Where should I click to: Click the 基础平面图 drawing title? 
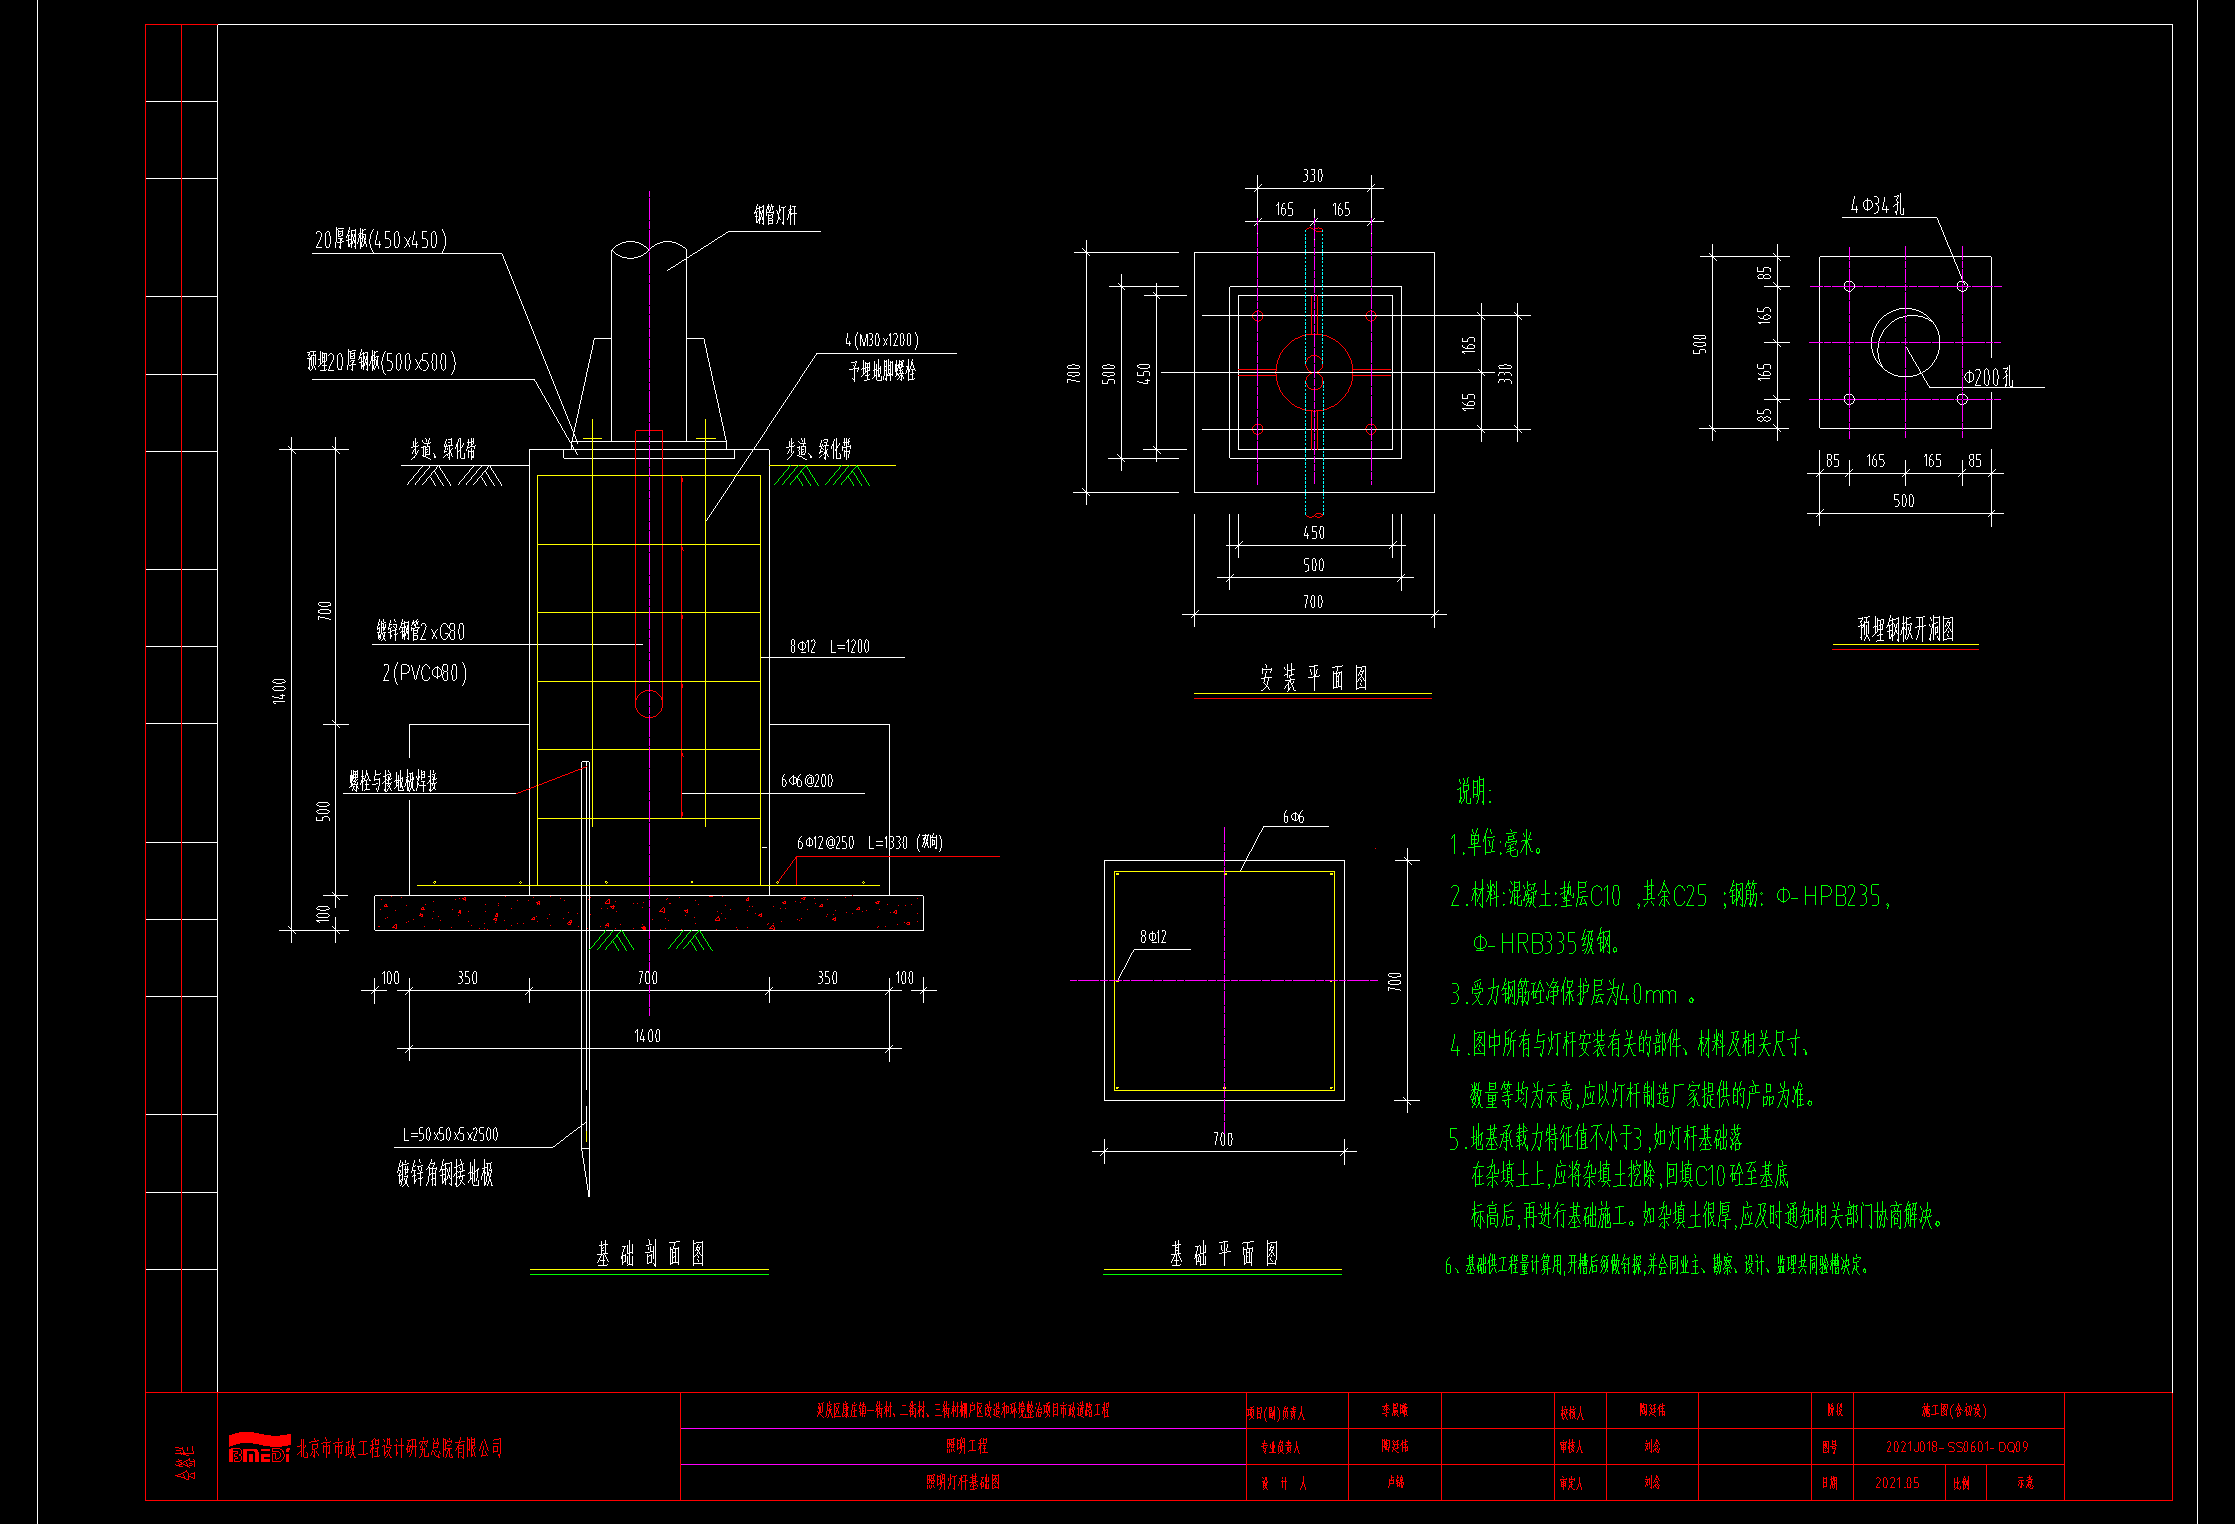pyautogui.click(x=1224, y=1254)
